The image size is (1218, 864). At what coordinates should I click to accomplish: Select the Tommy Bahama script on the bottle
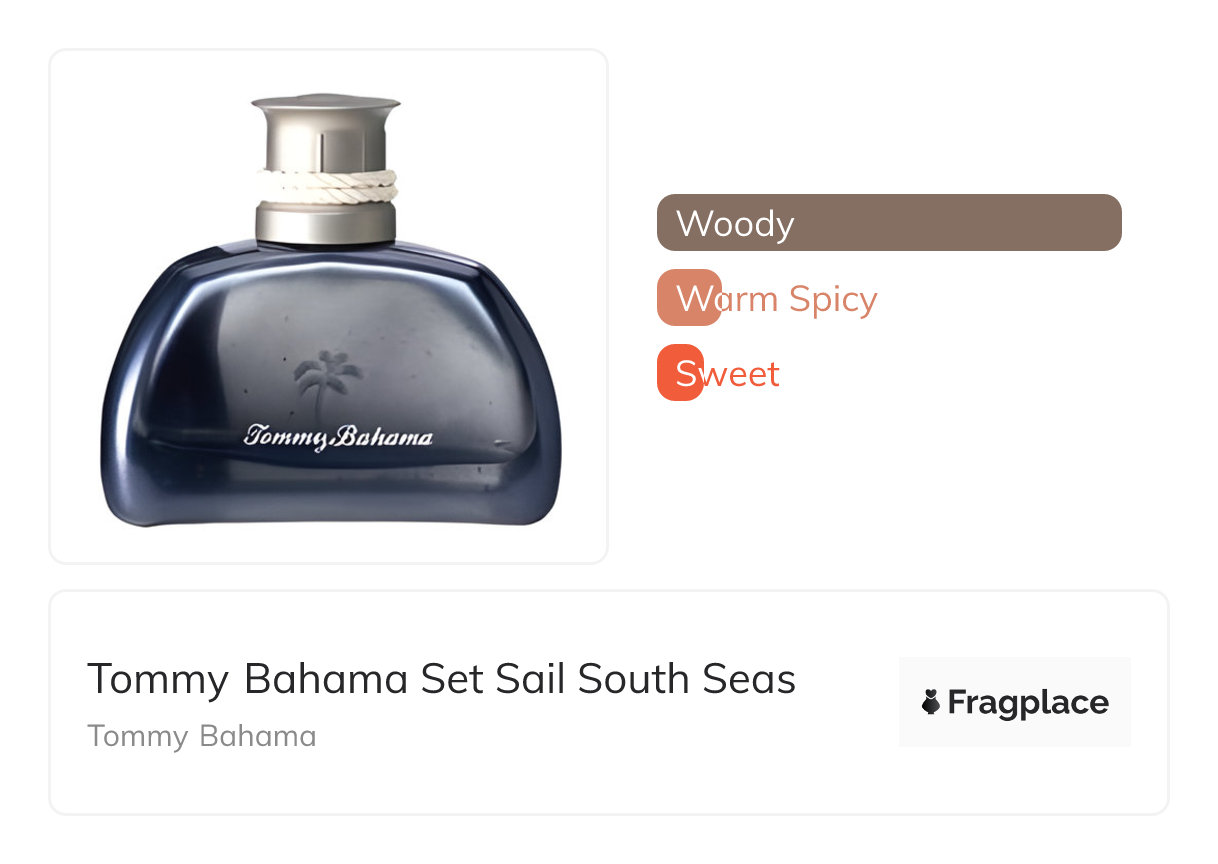[339, 437]
